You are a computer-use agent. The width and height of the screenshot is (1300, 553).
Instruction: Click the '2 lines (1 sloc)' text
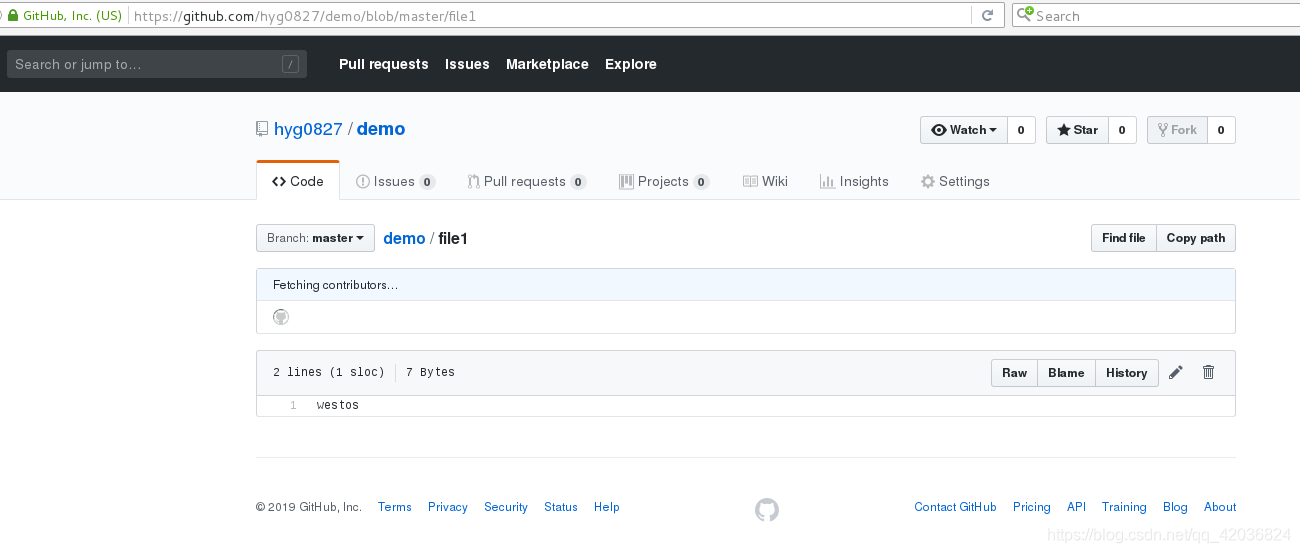tap(329, 372)
